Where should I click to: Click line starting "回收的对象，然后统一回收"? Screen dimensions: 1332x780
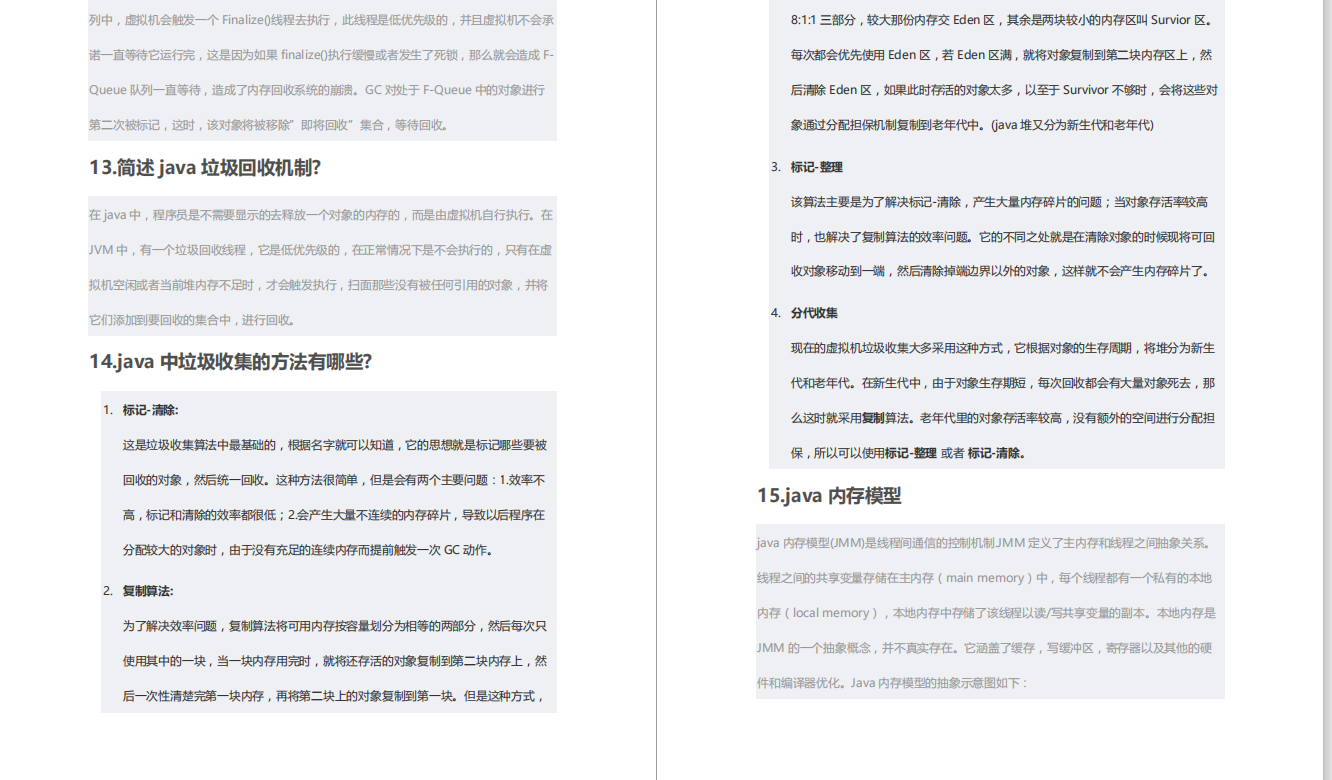334,480
